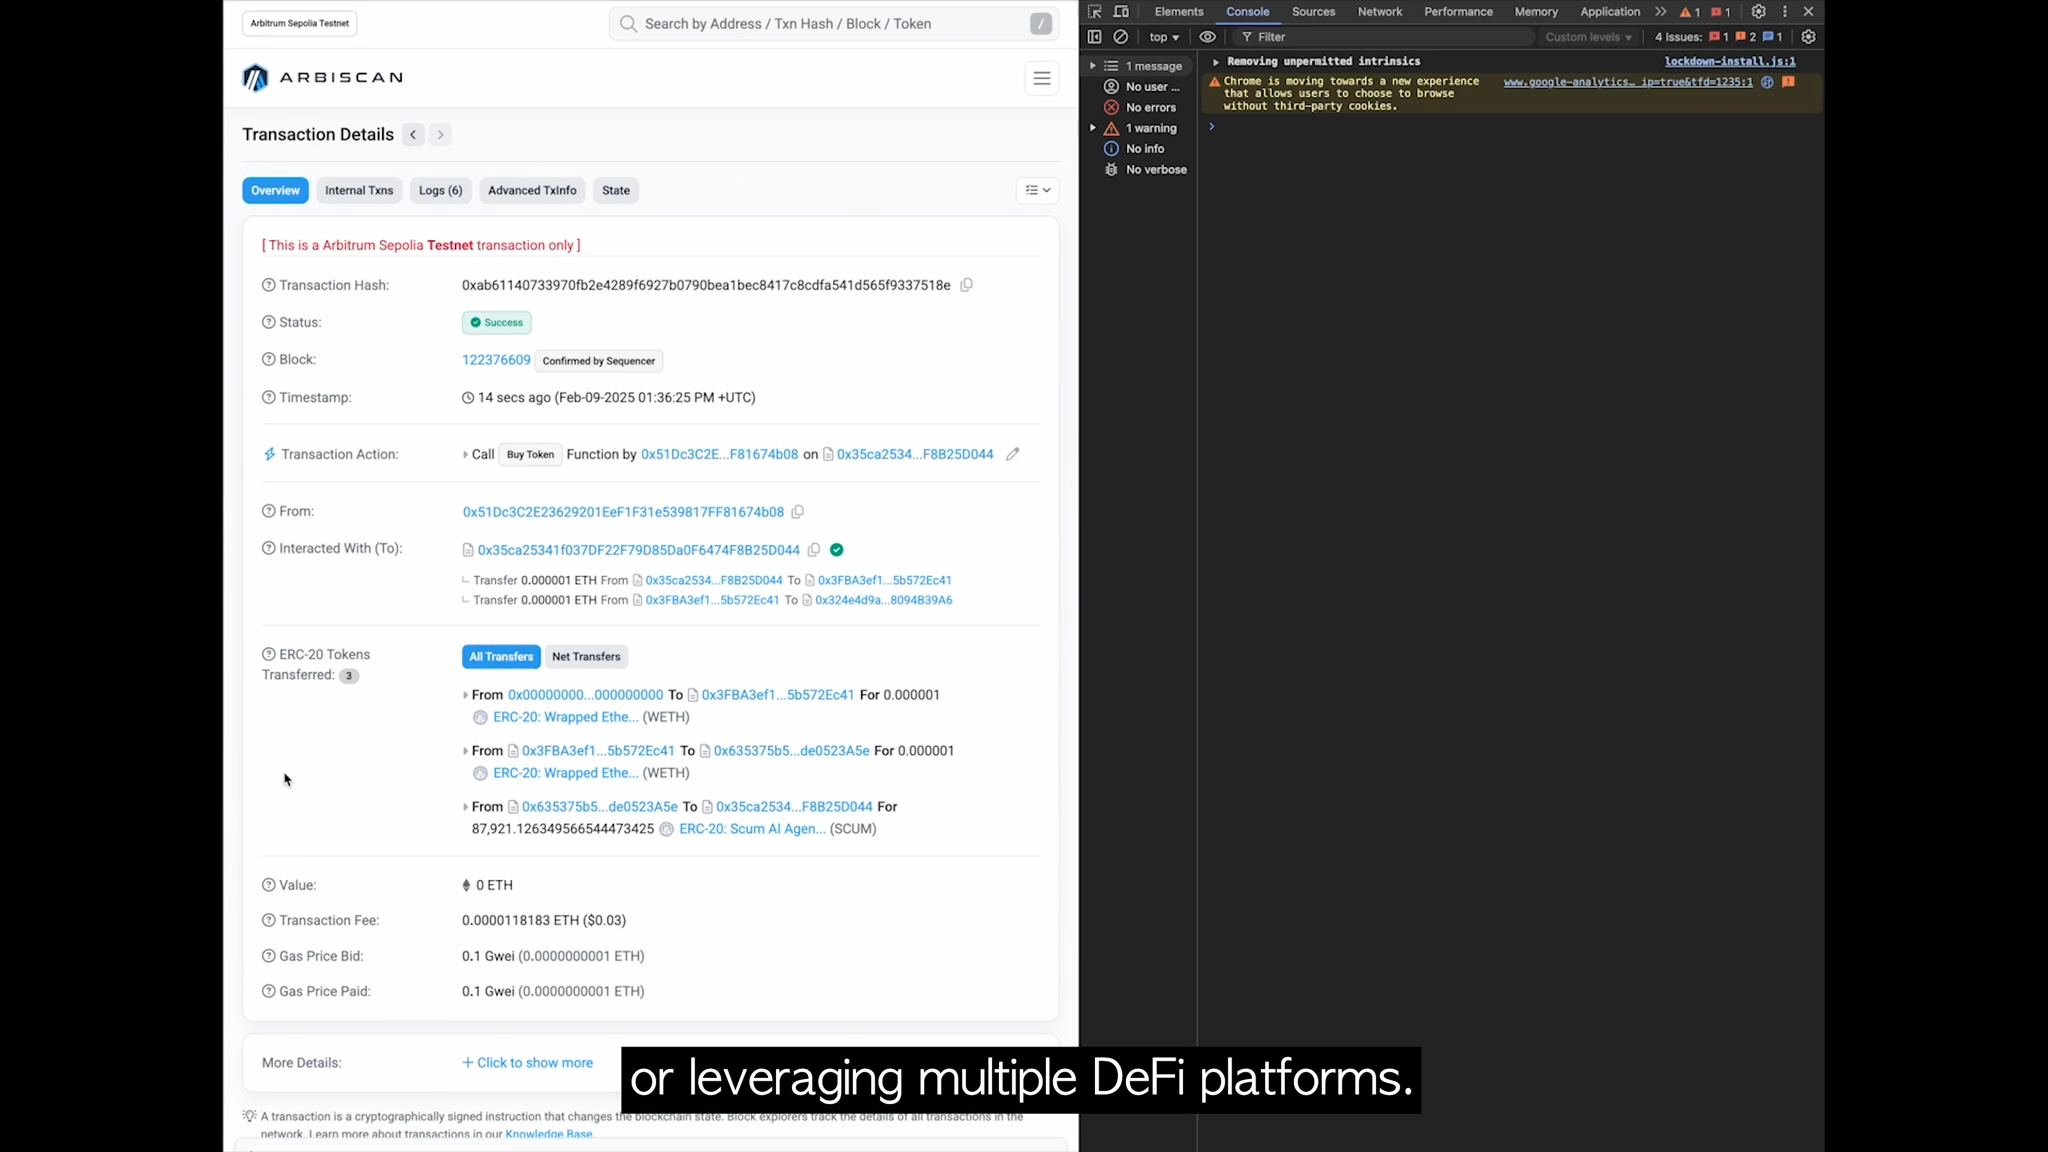2048x1152 pixels.
Task: Open the Custom levels dropdown
Action: coord(1588,37)
